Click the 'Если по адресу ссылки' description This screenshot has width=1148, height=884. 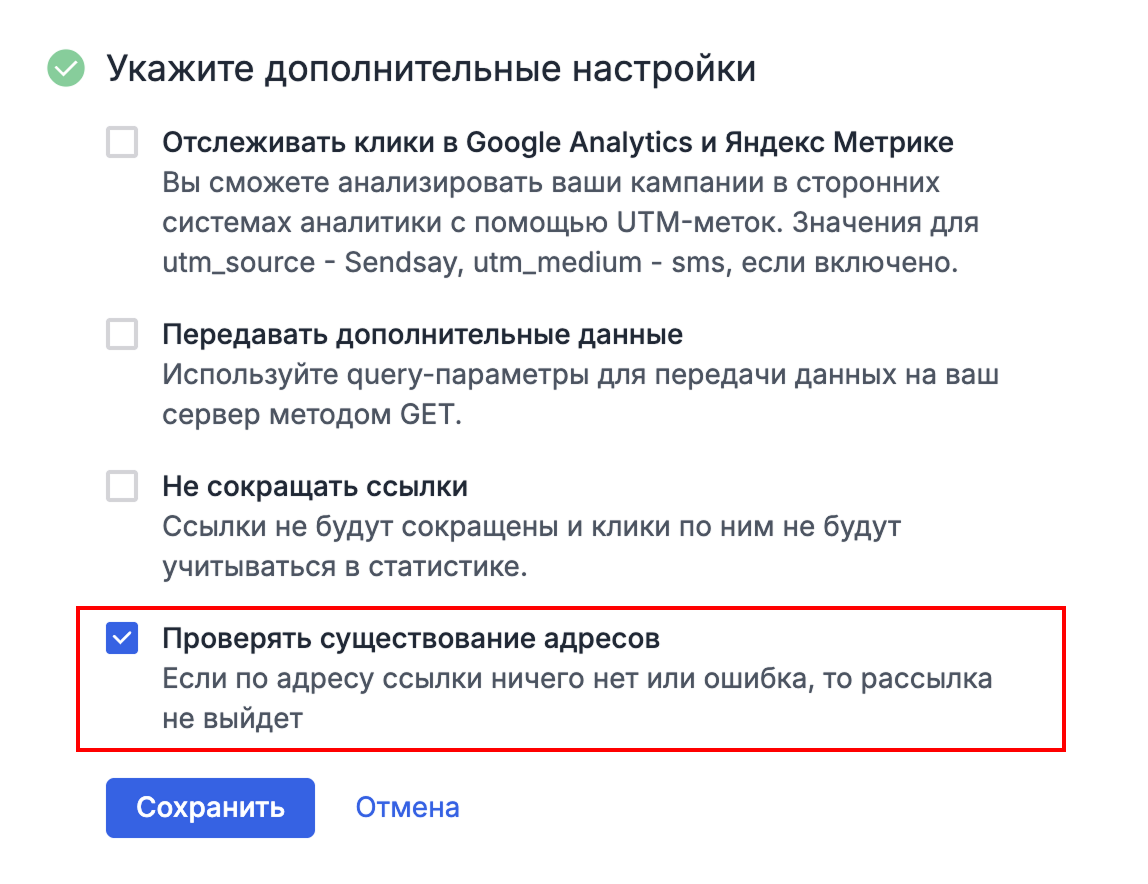[577, 679]
